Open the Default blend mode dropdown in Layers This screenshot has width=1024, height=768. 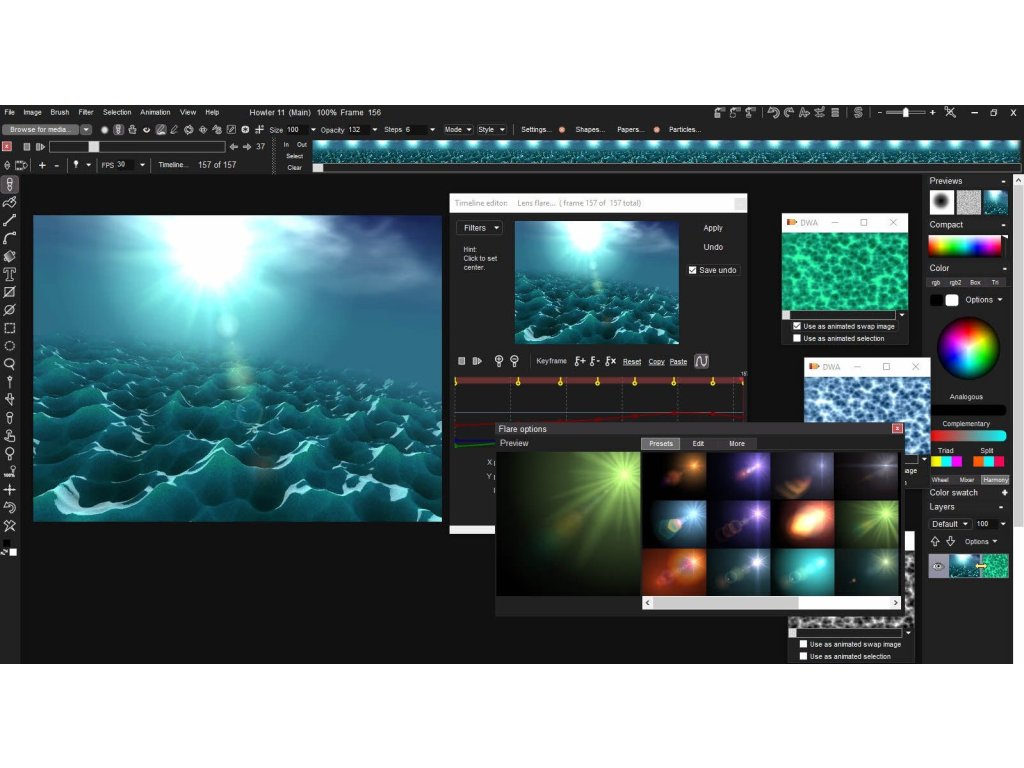click(x=949, y=524)
